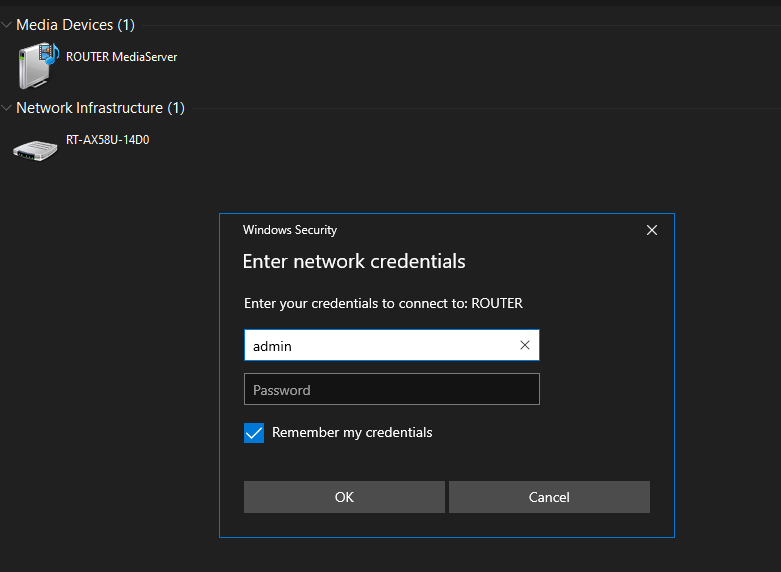Click the Enter network credentials heading
This screenshot has height=572, width=781.
coord(354,261)
